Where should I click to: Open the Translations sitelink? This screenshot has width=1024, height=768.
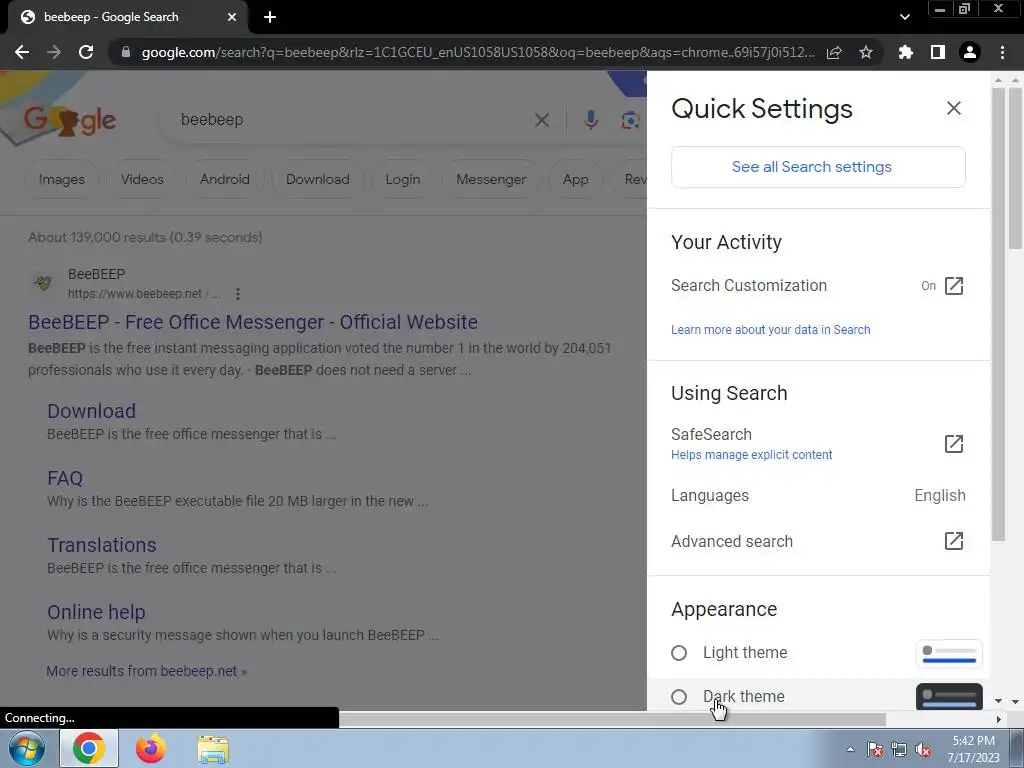tap(102, 545)
